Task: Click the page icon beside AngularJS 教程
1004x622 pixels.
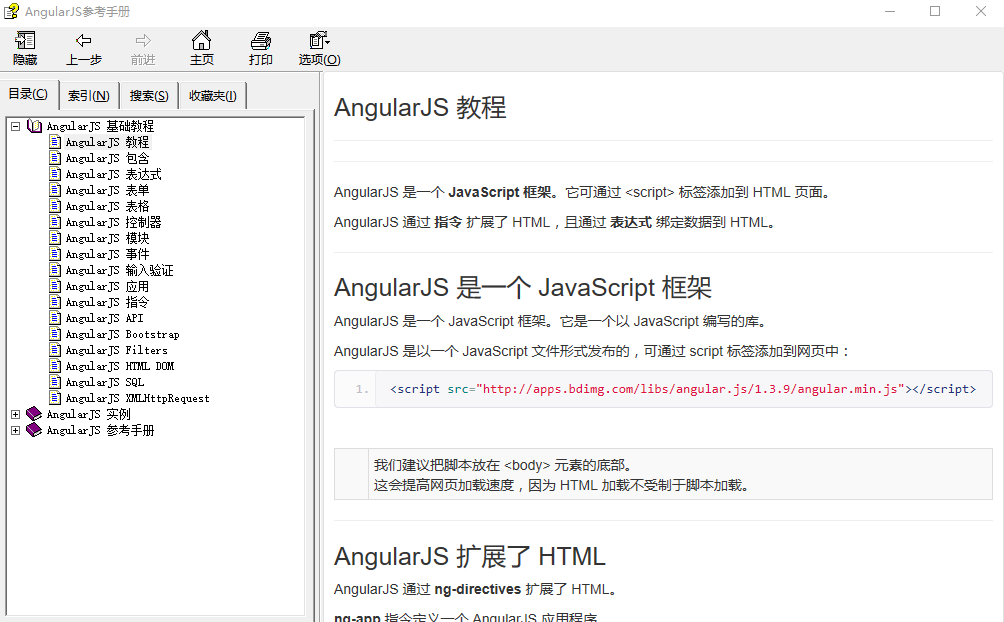Action: pyautogui.click(x=53, y=141)
